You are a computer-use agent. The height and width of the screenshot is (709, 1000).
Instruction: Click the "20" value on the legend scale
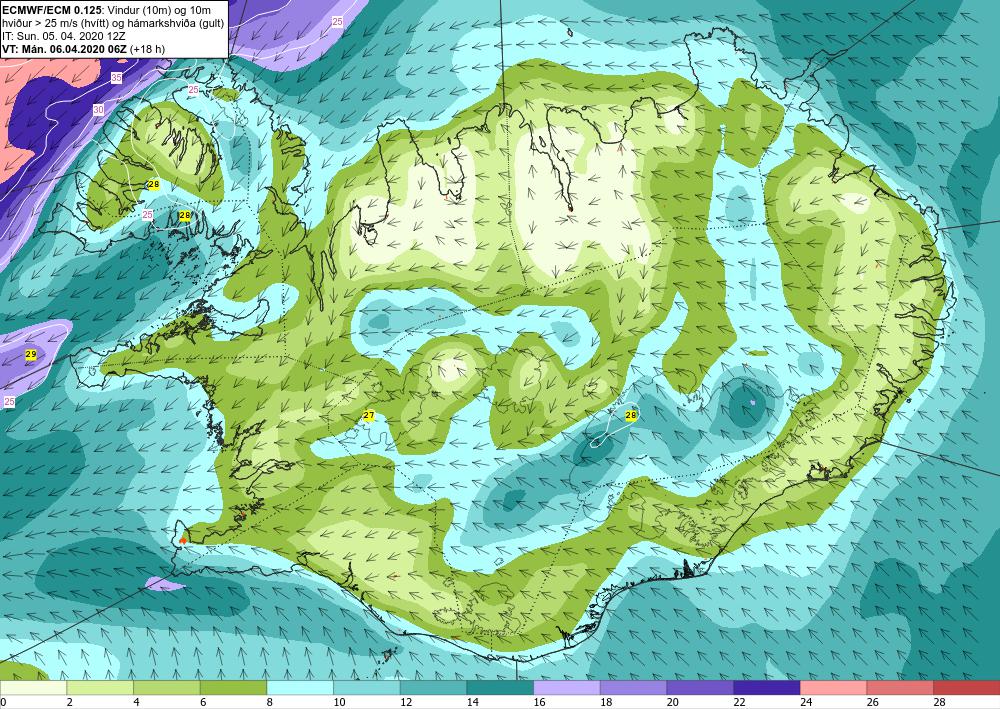click(673, 702)
